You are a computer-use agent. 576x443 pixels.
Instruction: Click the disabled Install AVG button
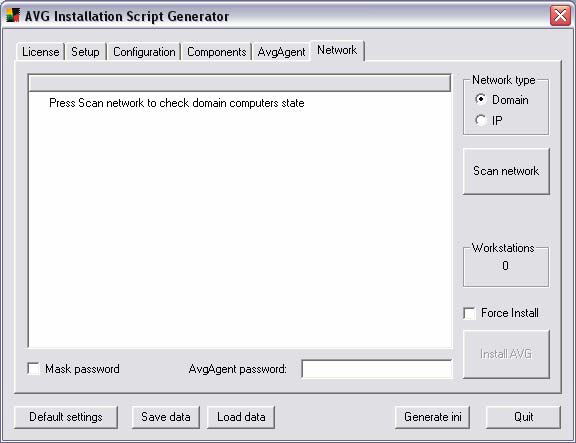(x=506, y=354)
